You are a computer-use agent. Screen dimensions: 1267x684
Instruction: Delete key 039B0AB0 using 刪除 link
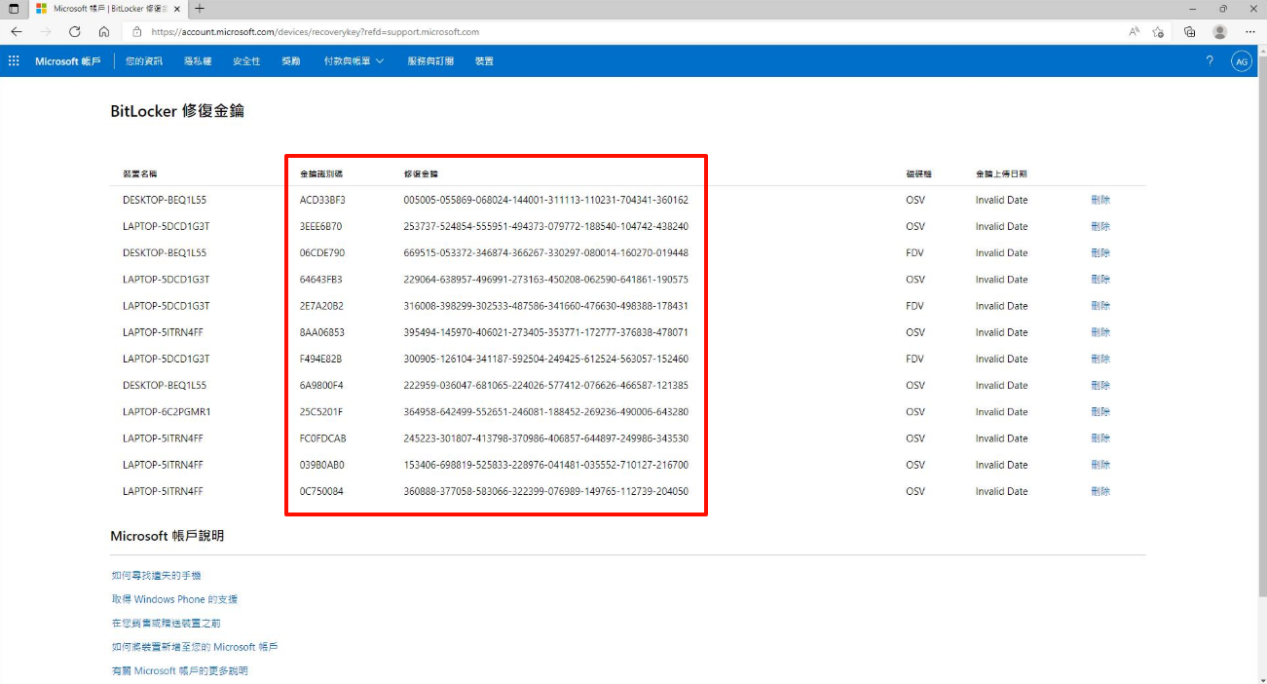pyautogui.click(x=1100, y=465)
